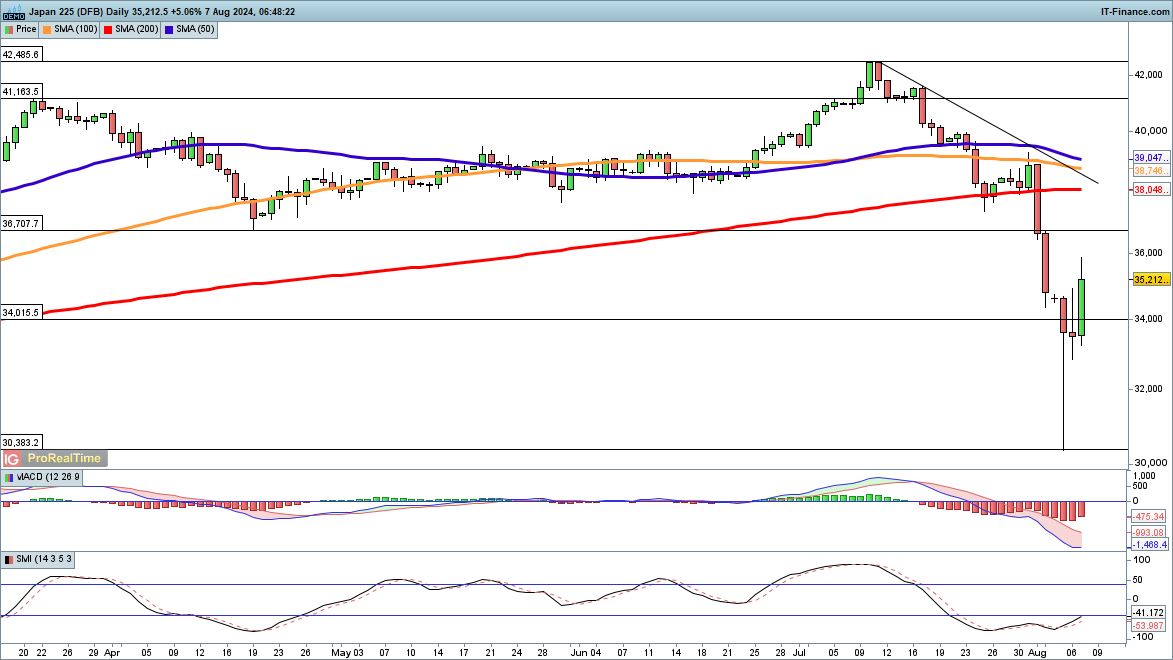
Task: Select the SMA (200) legend tab
Action: (x=133, y=30)
